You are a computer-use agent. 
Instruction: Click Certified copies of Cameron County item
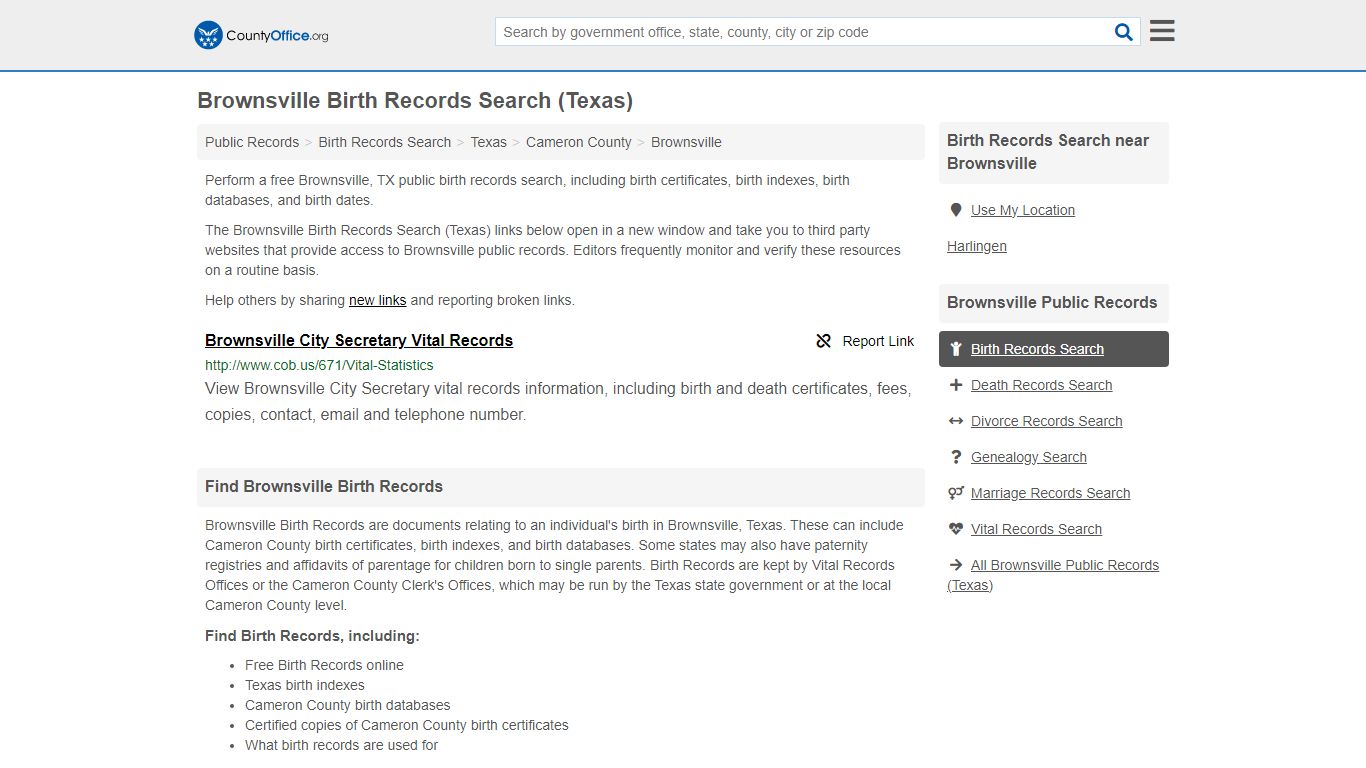406,725
